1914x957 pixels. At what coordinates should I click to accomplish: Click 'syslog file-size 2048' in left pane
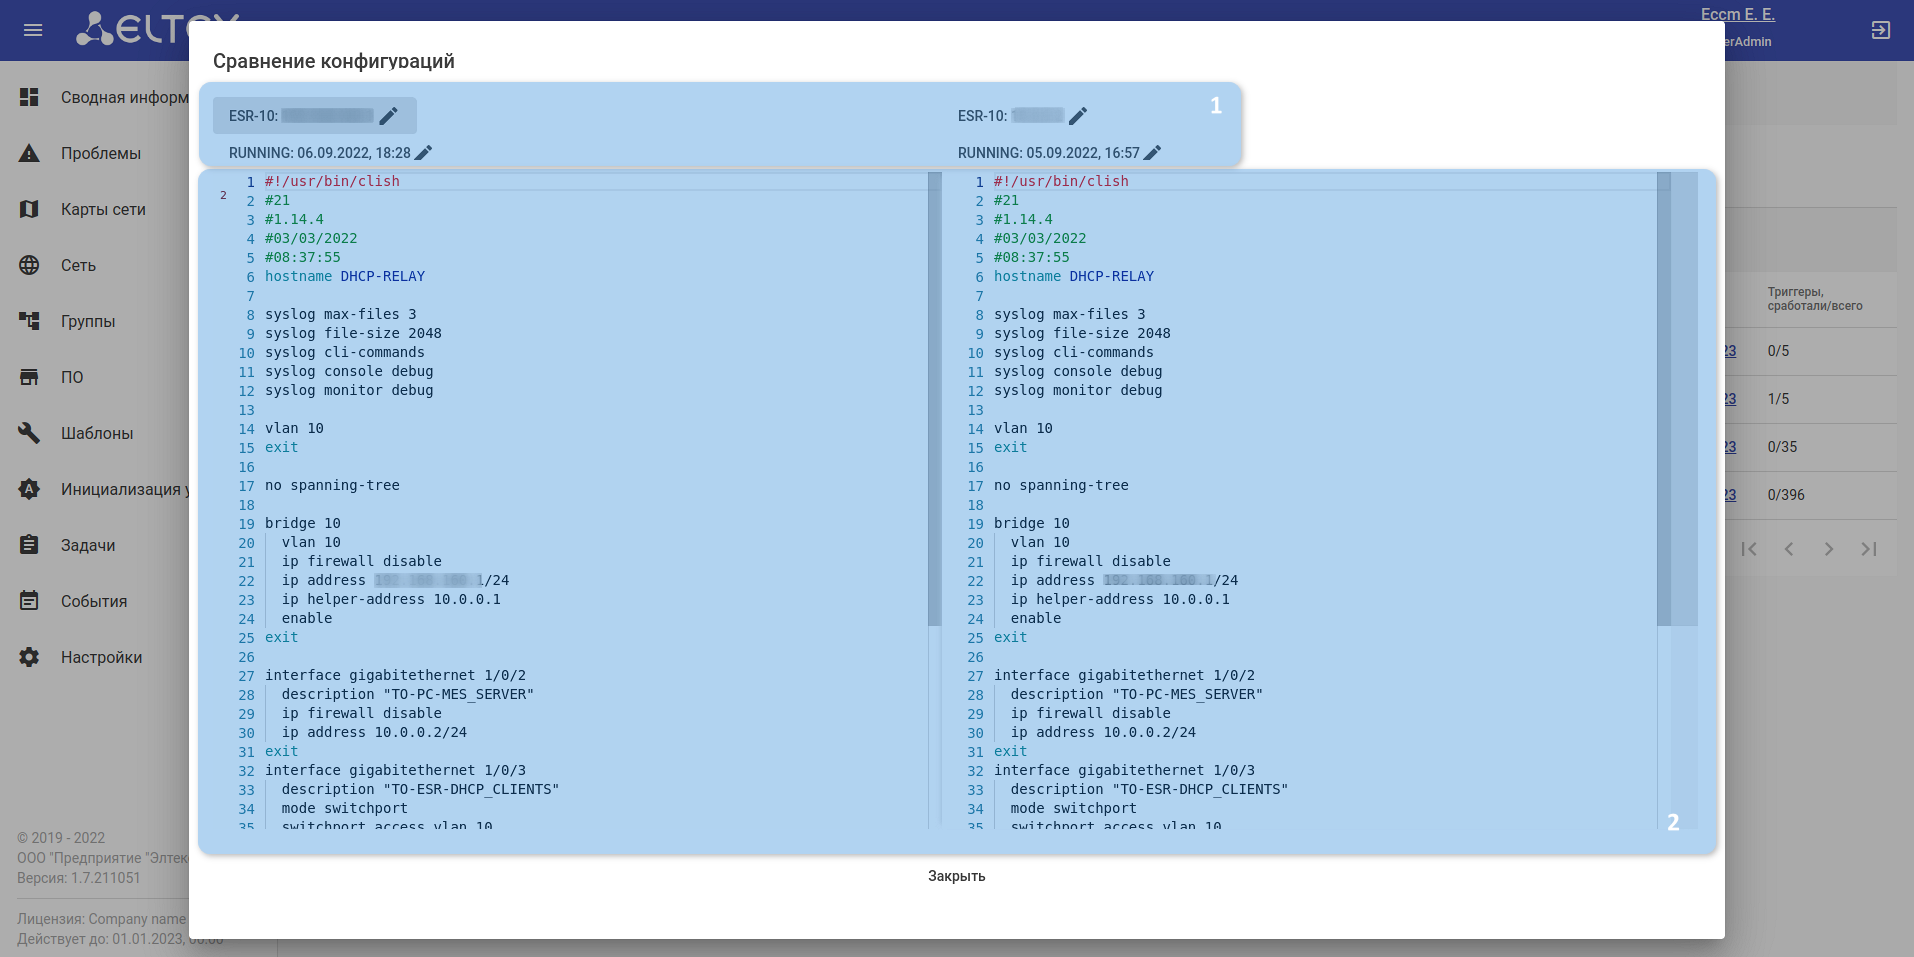(353, 333)
